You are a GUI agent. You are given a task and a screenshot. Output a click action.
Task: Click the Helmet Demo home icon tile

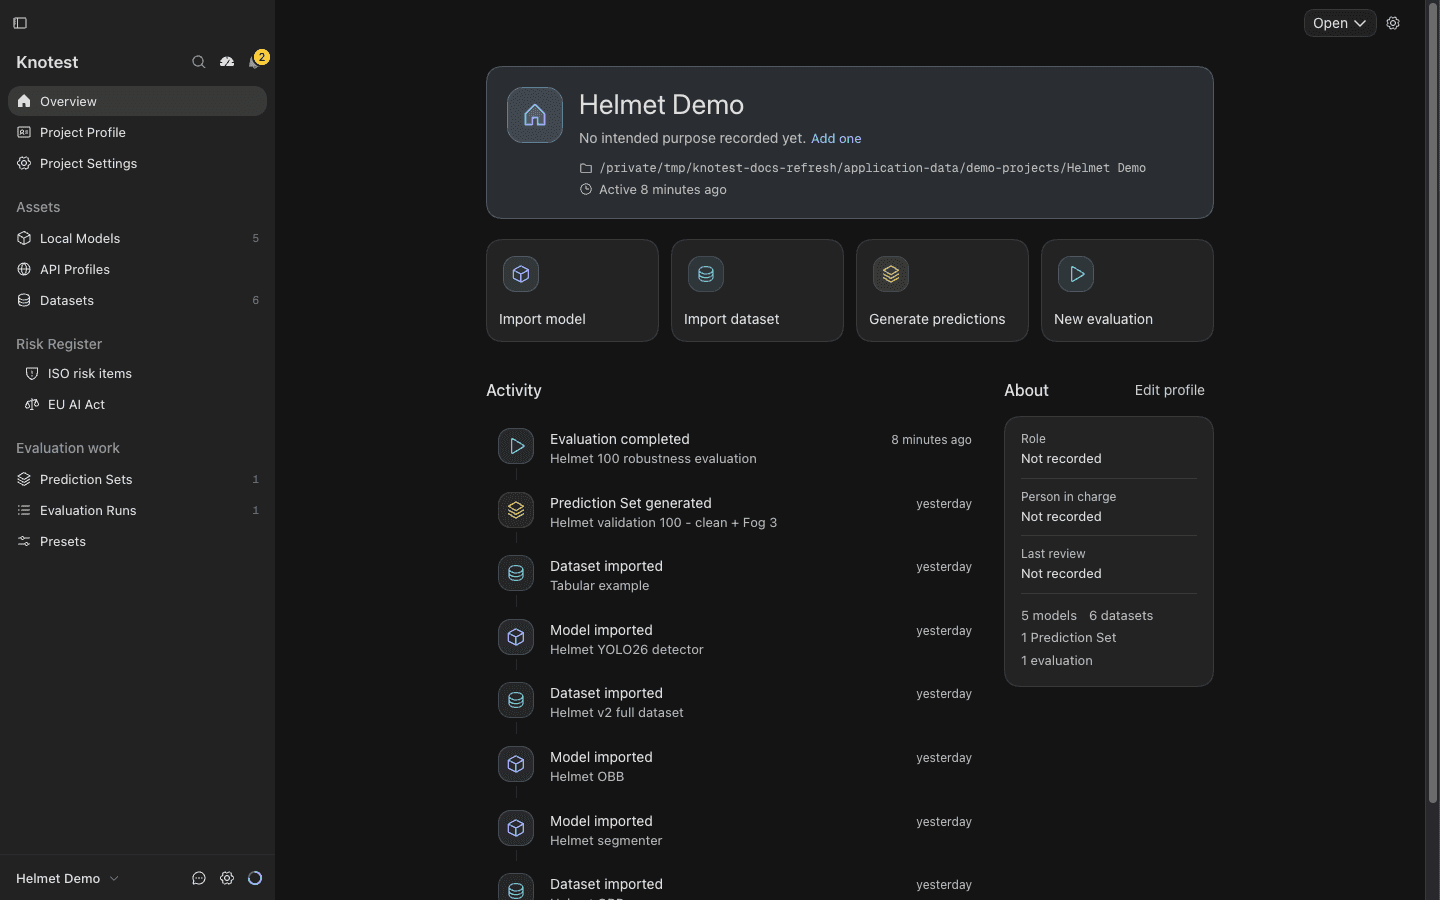click(535, 115)
